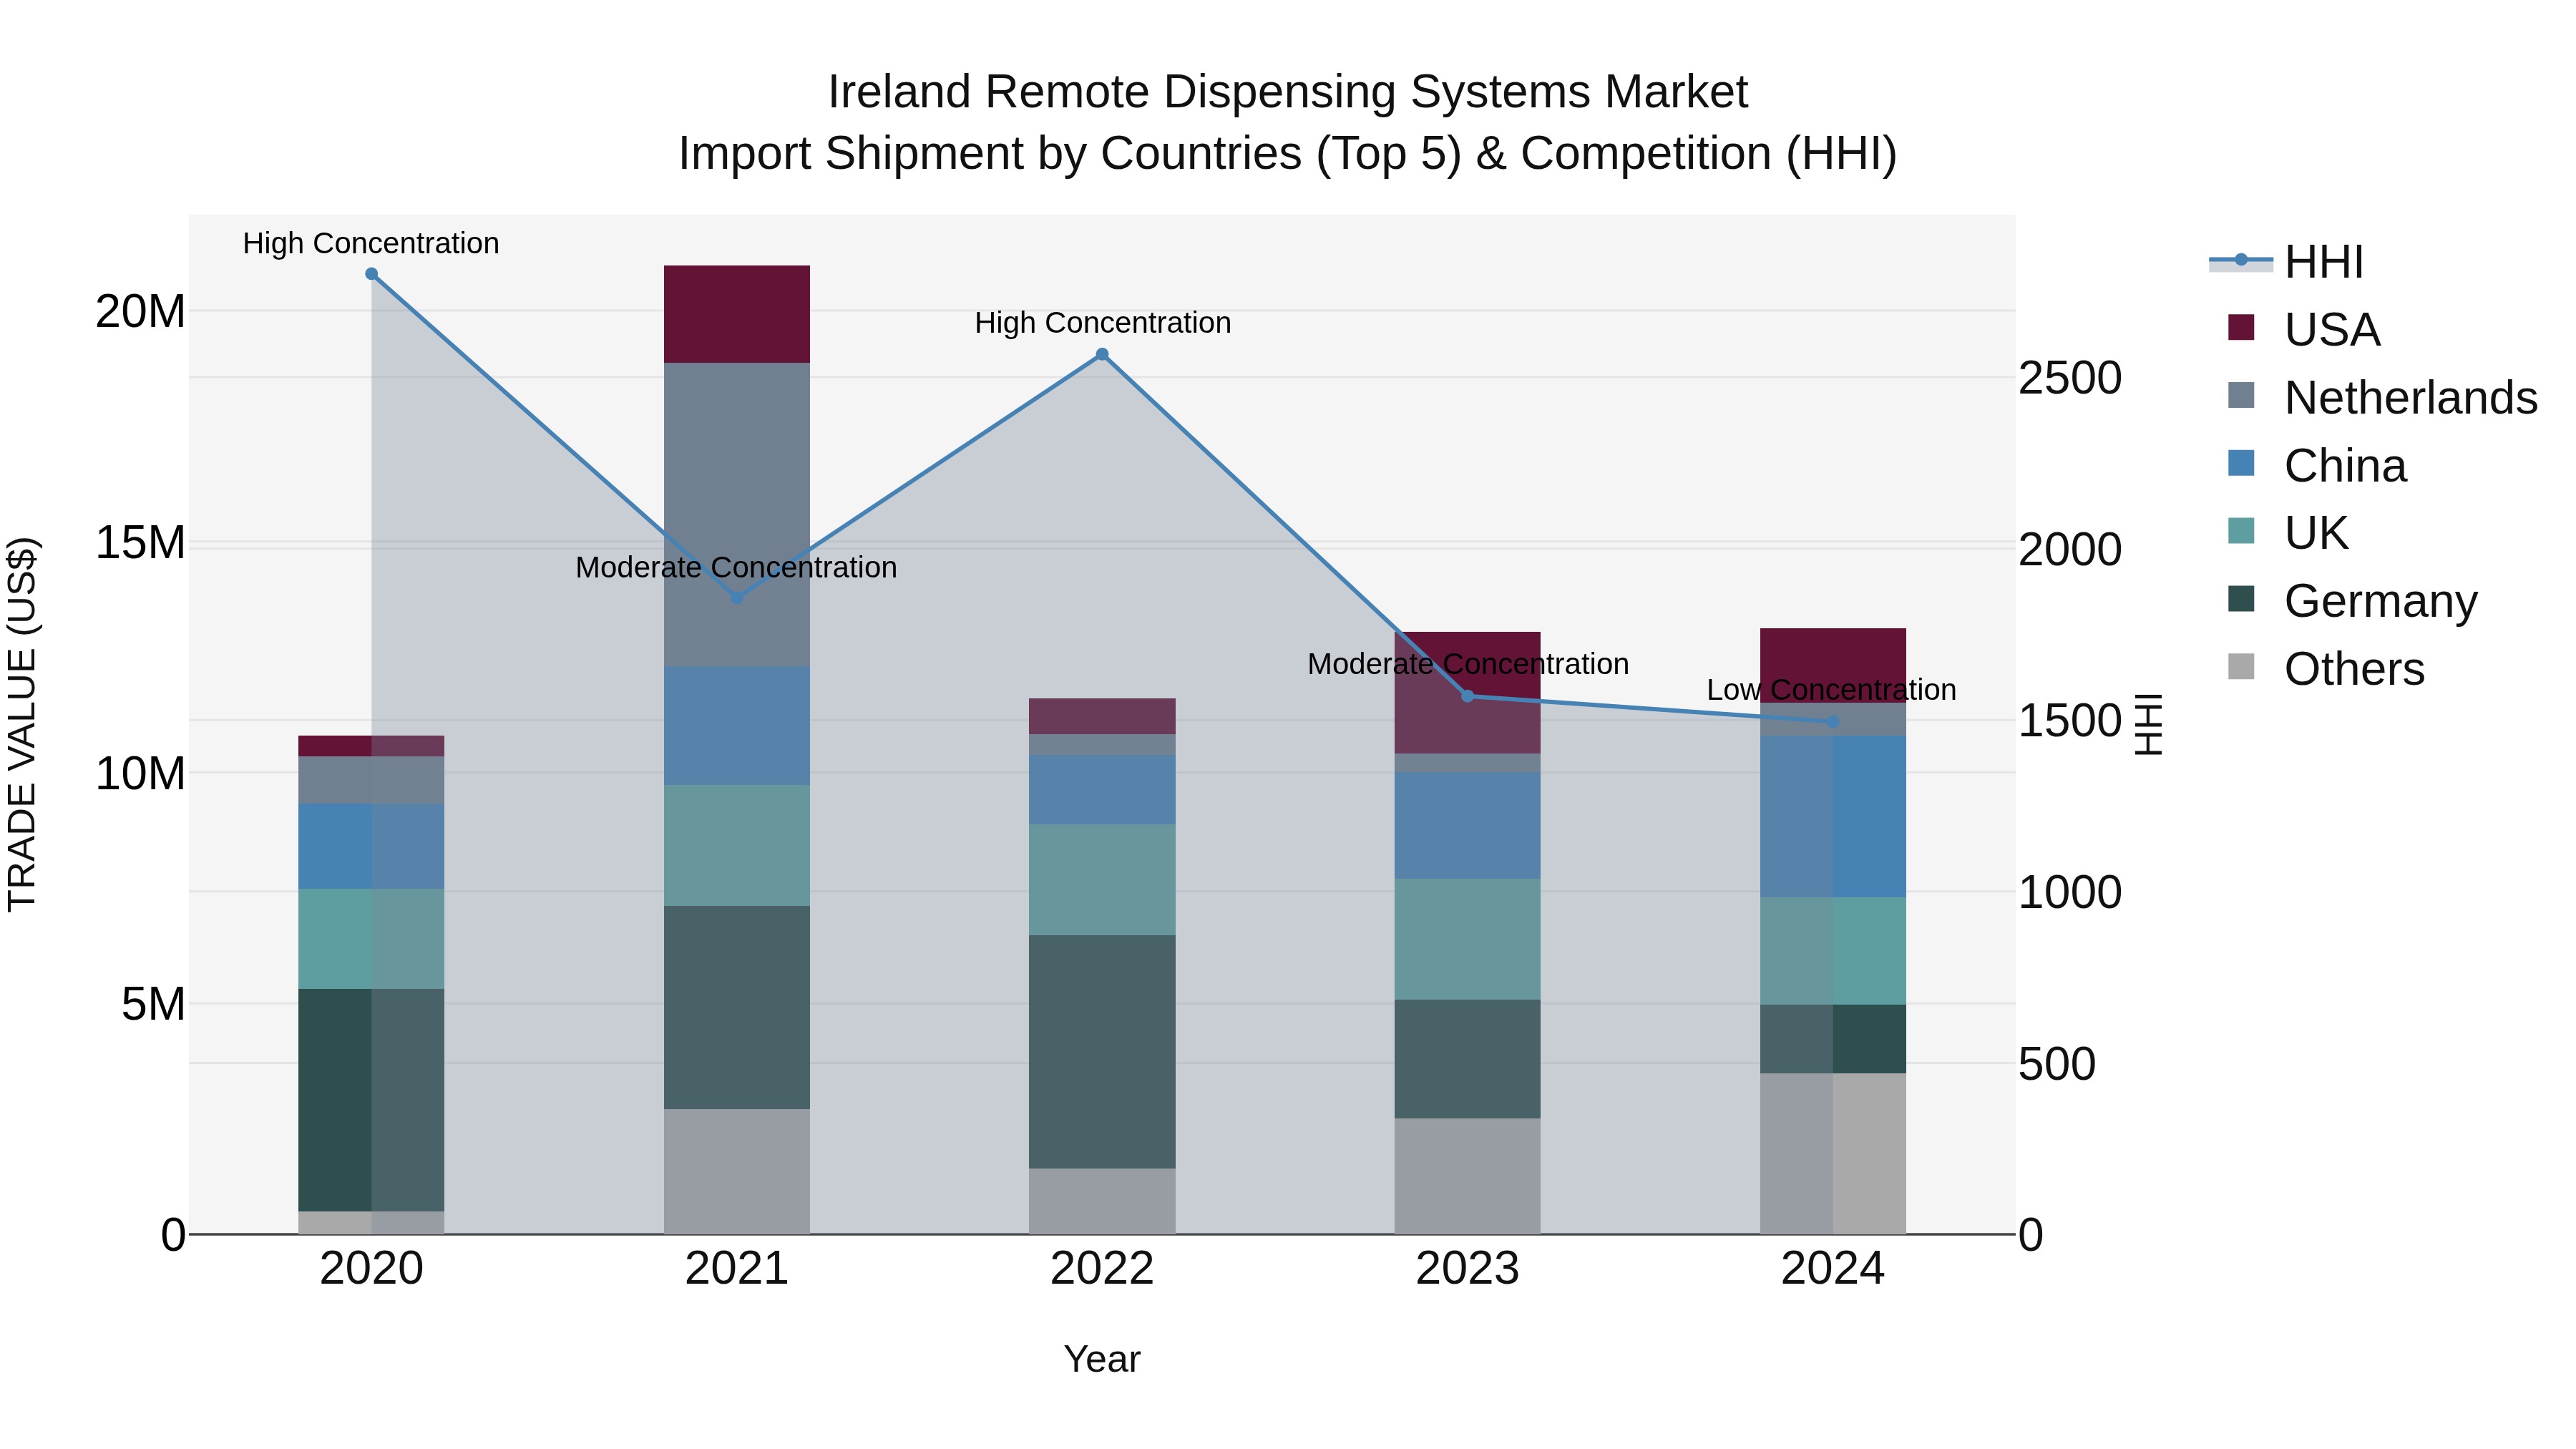Click the China segment of 2021 bar

737,726
